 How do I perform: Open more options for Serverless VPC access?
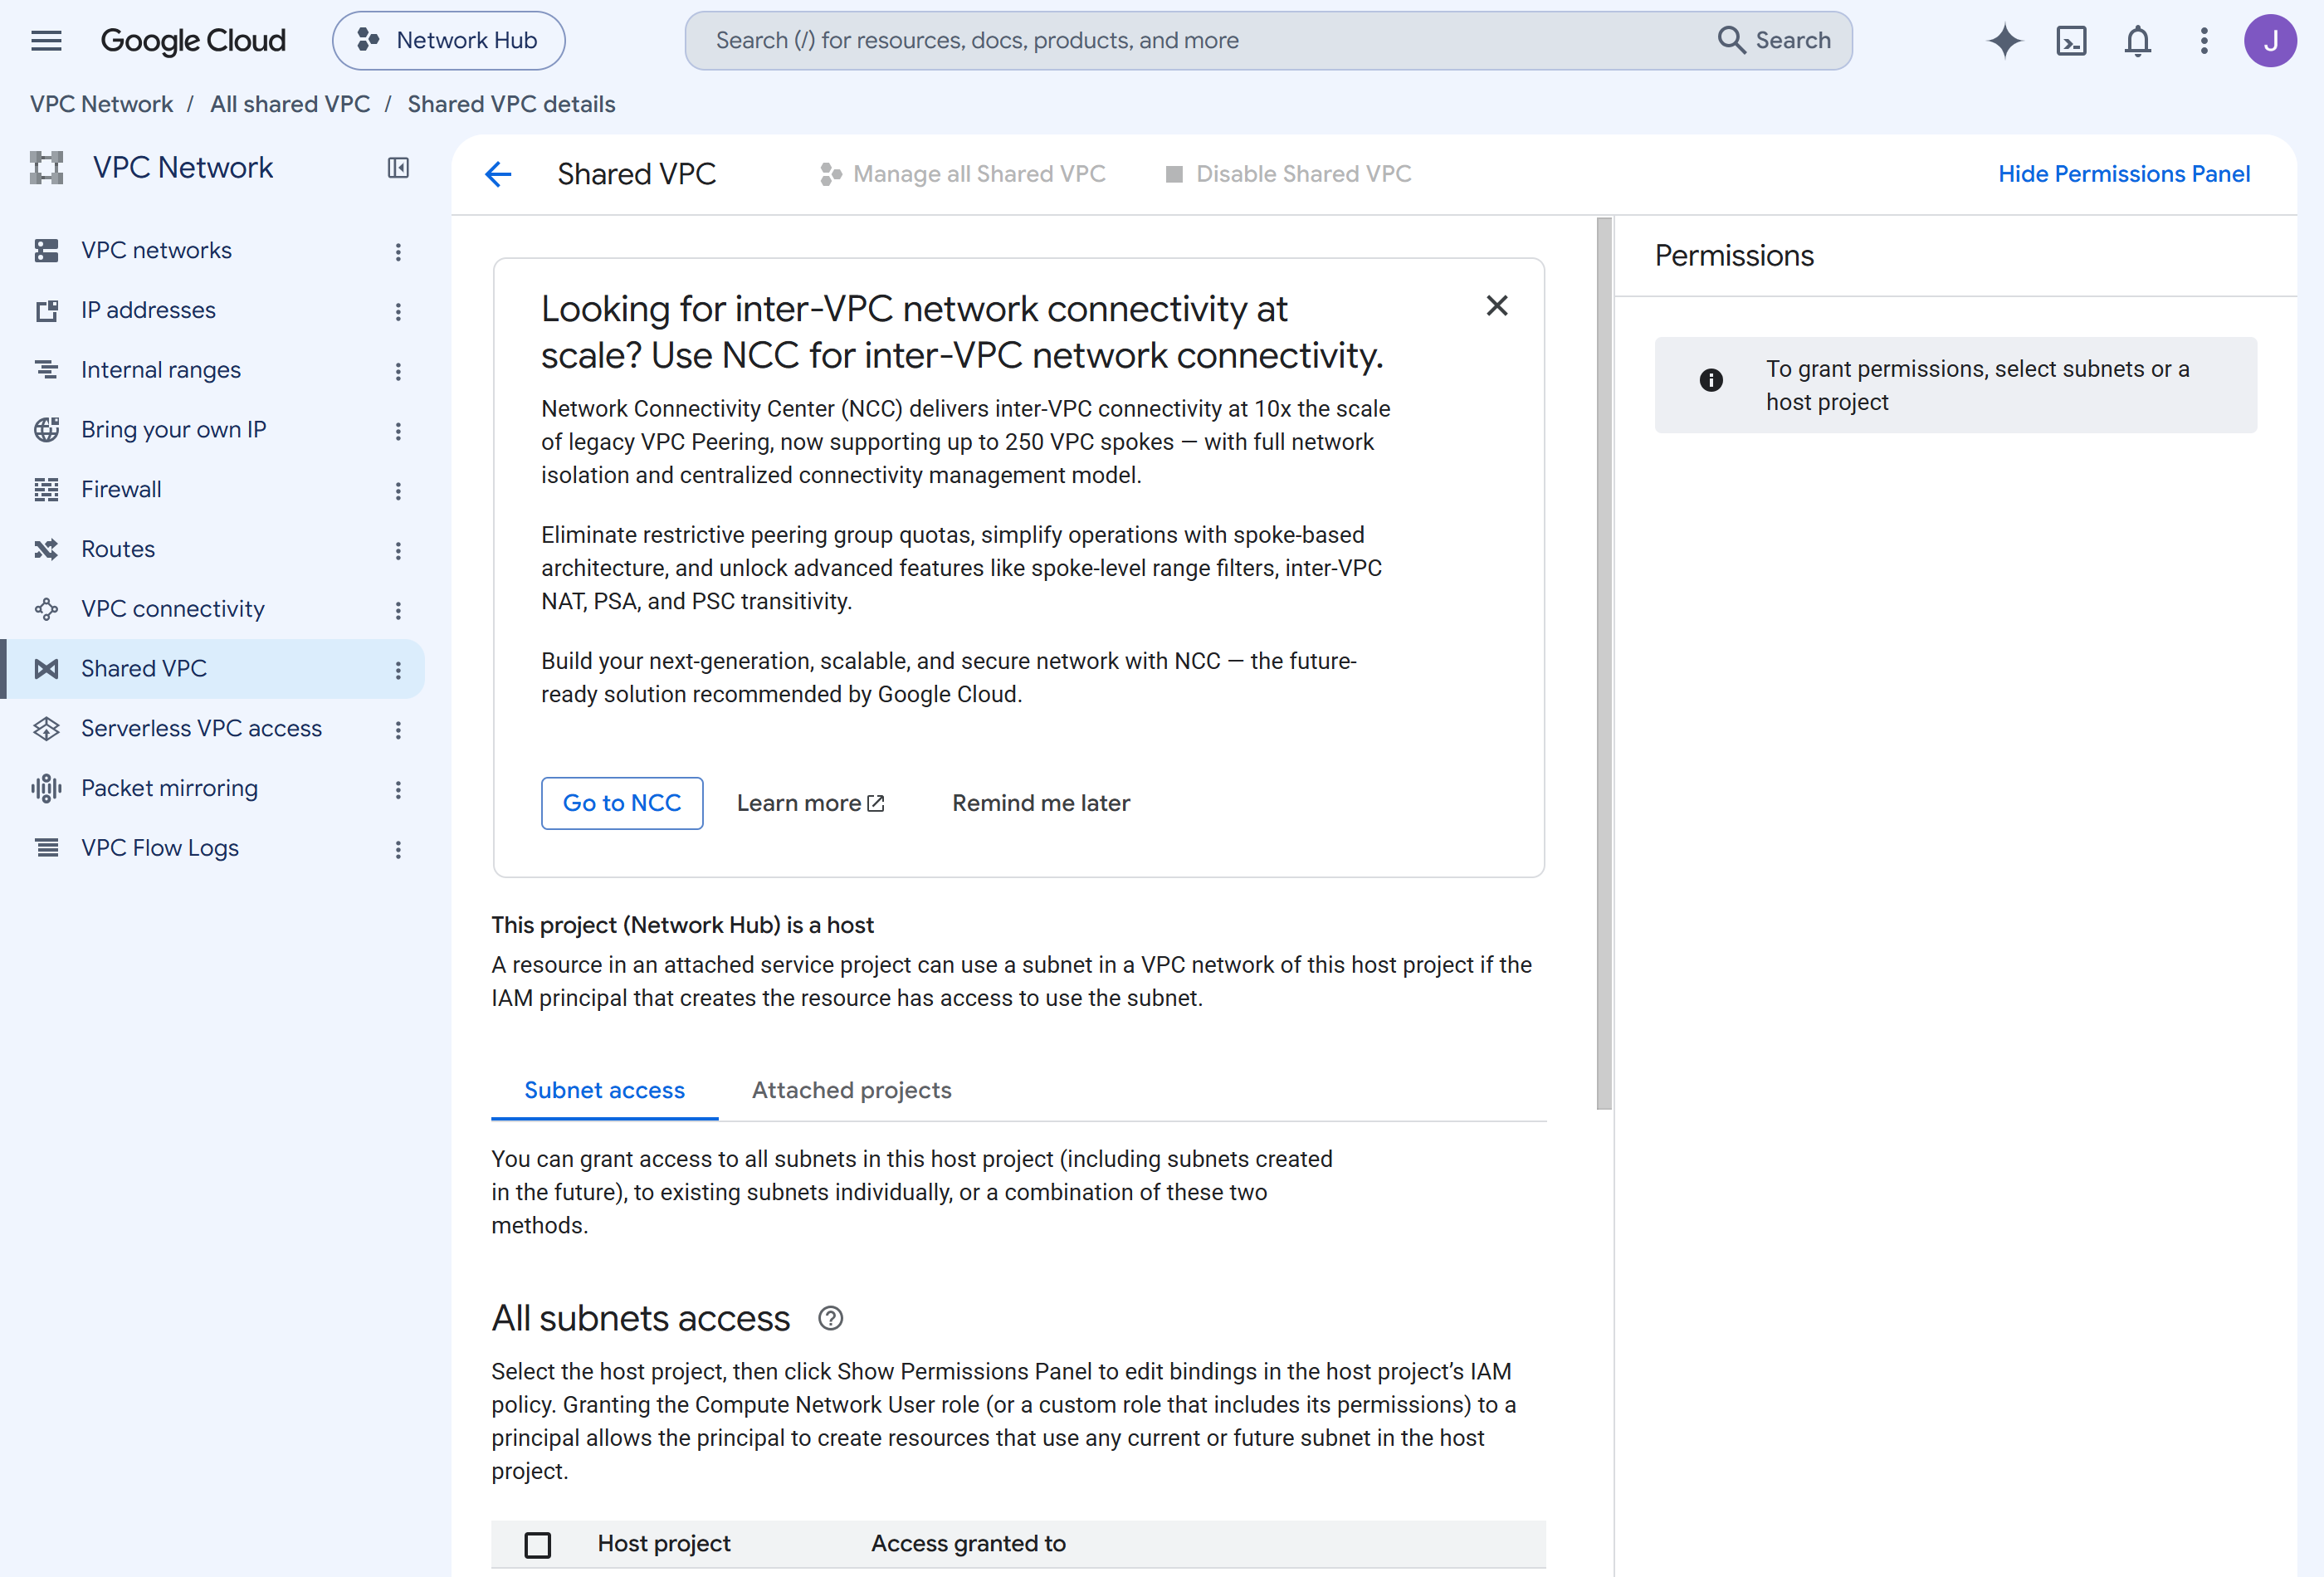click(398, 730)
